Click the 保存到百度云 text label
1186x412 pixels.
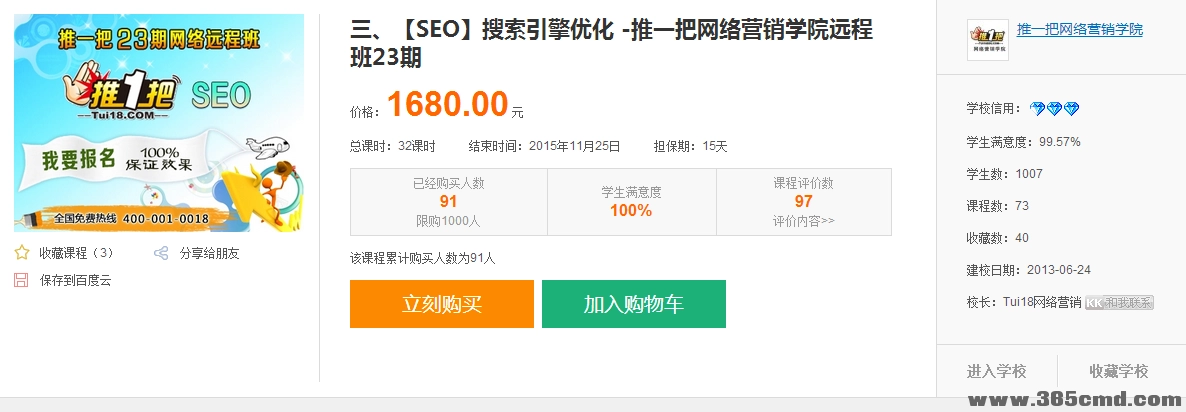click(76, 280)
